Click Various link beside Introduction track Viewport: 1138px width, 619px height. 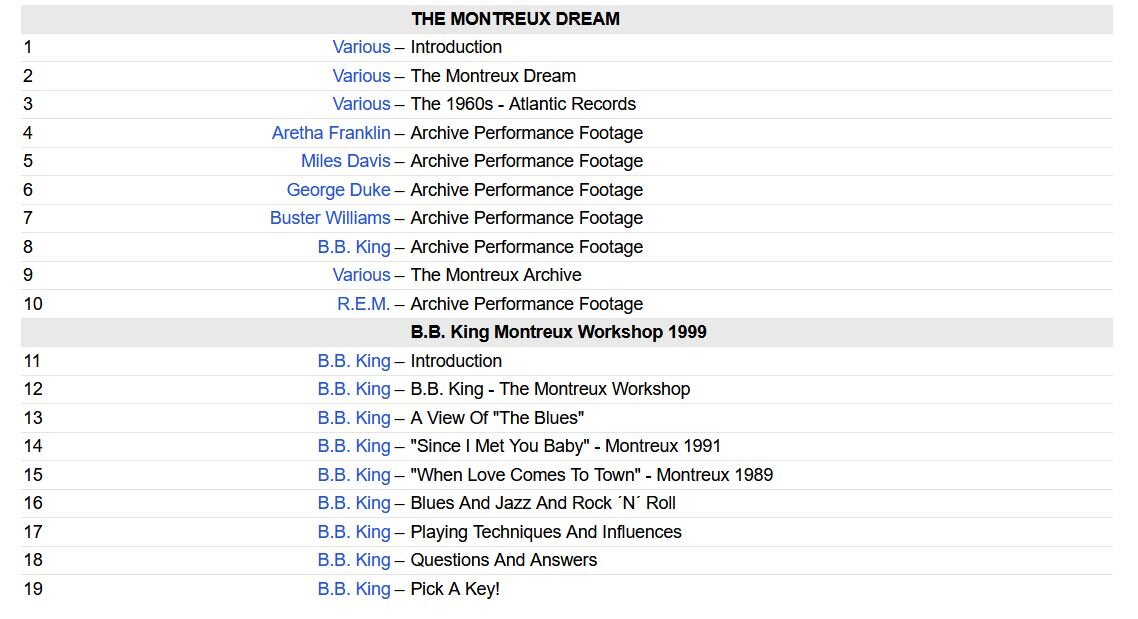(x=361, y=47)
